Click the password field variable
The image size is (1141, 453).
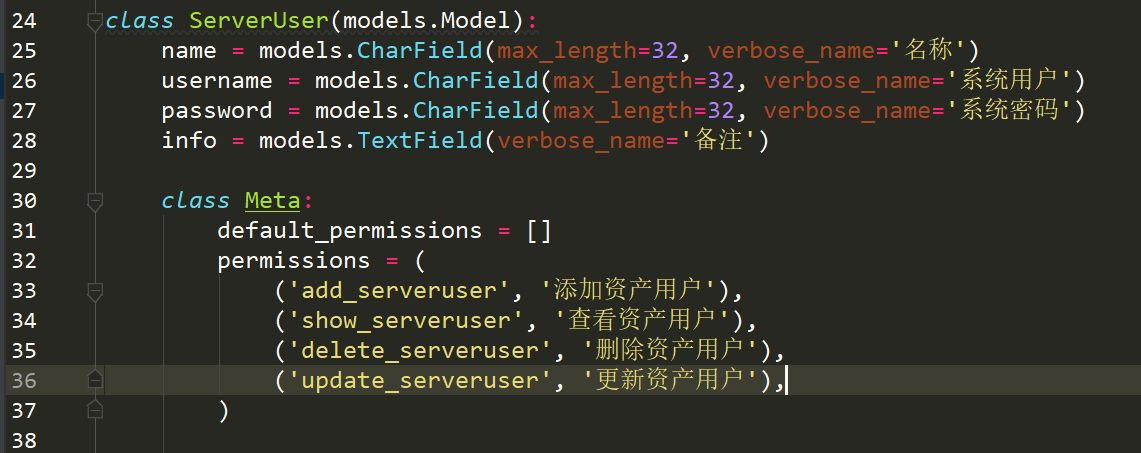pos(216,111)
